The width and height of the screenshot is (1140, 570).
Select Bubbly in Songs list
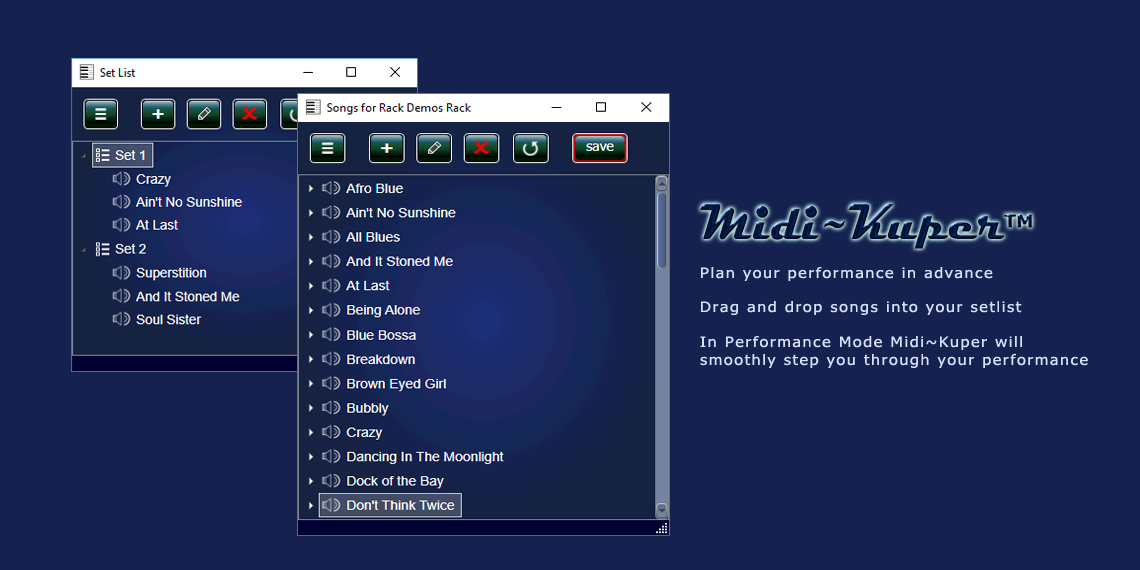367,408
